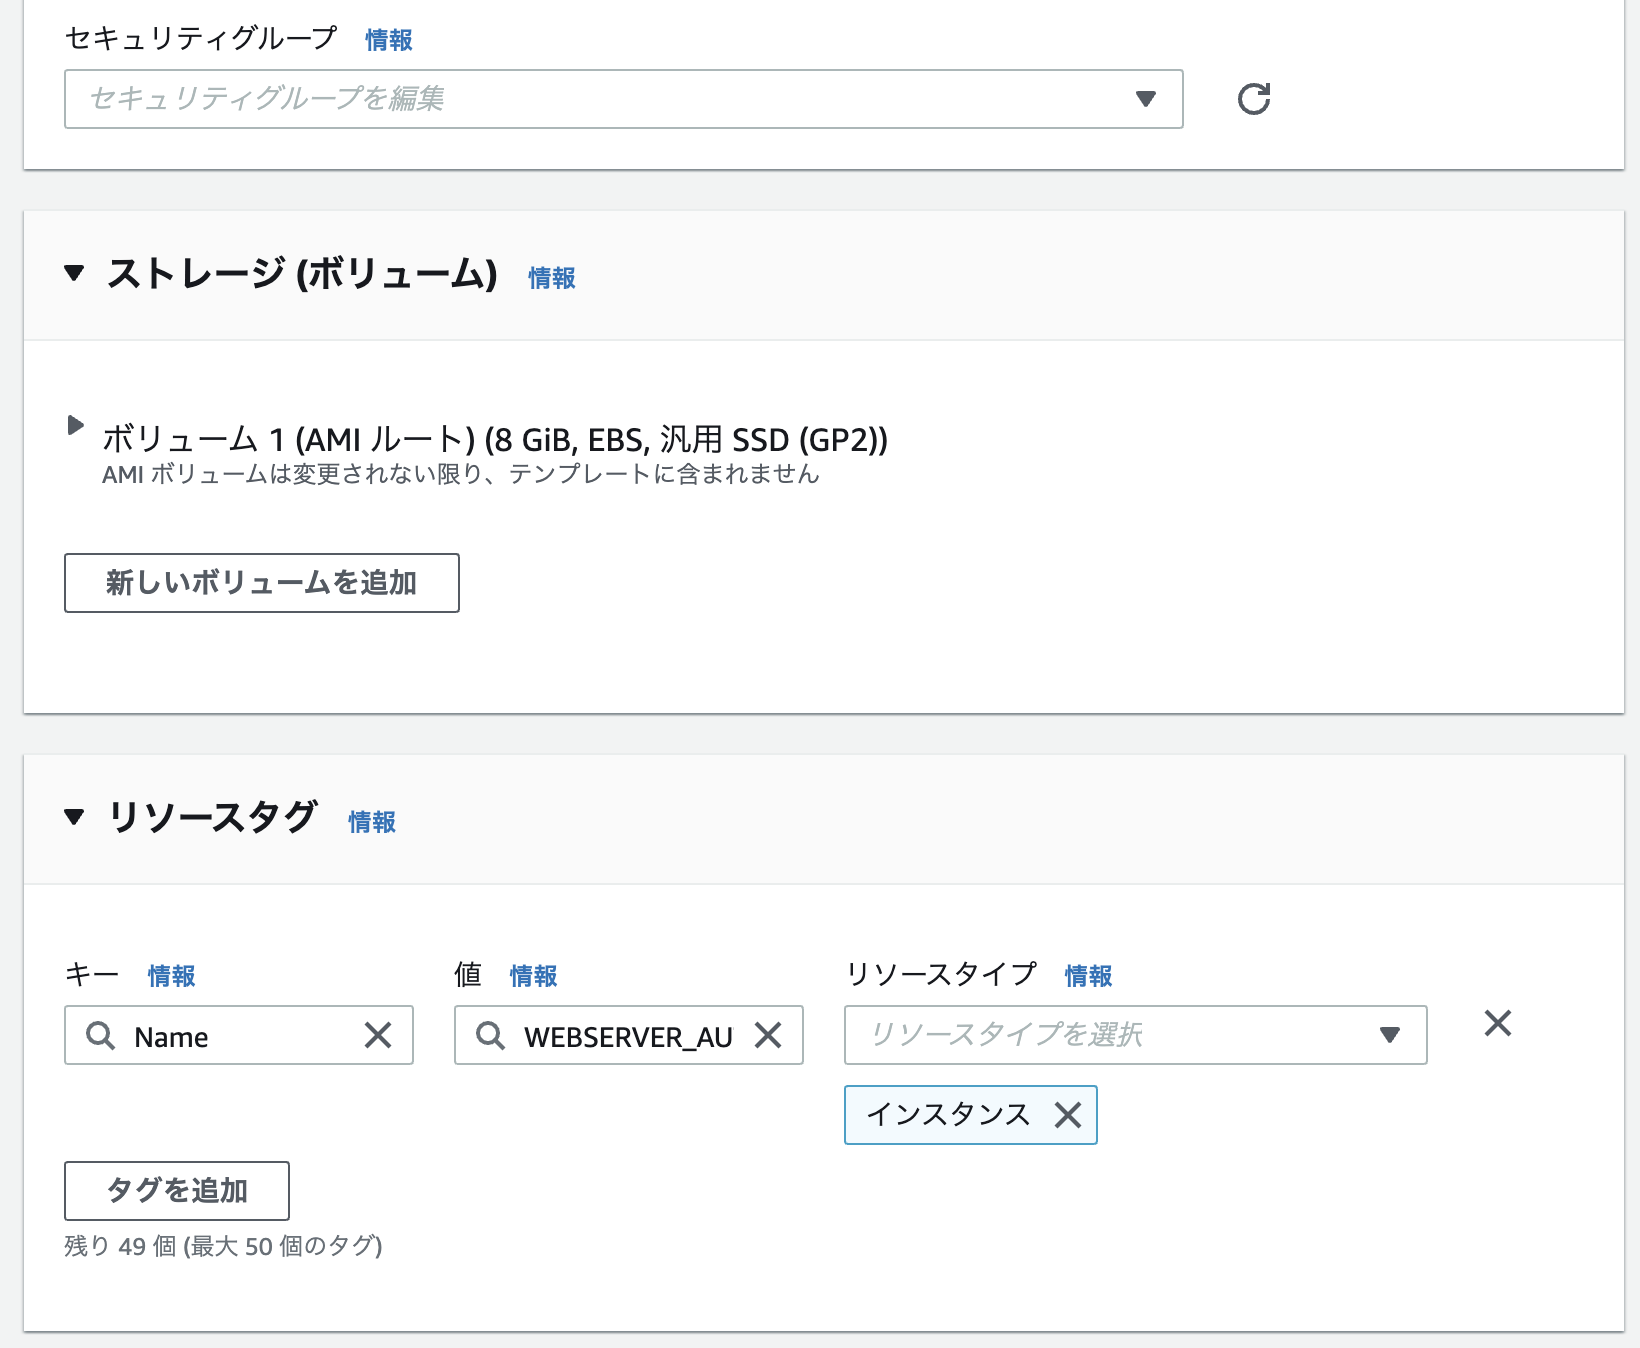The width and height of the screenshot is (1640, 1348).
Task: Collapse the ストレージ (ボリューム) section
Action: coord(74,275)
